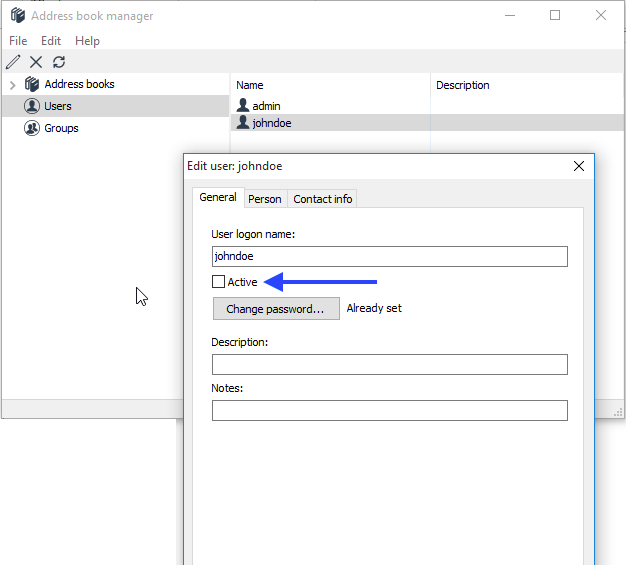This screenshot has height=565, width=626.
Task: Click the User logon name field
Action: click(389, 257)
